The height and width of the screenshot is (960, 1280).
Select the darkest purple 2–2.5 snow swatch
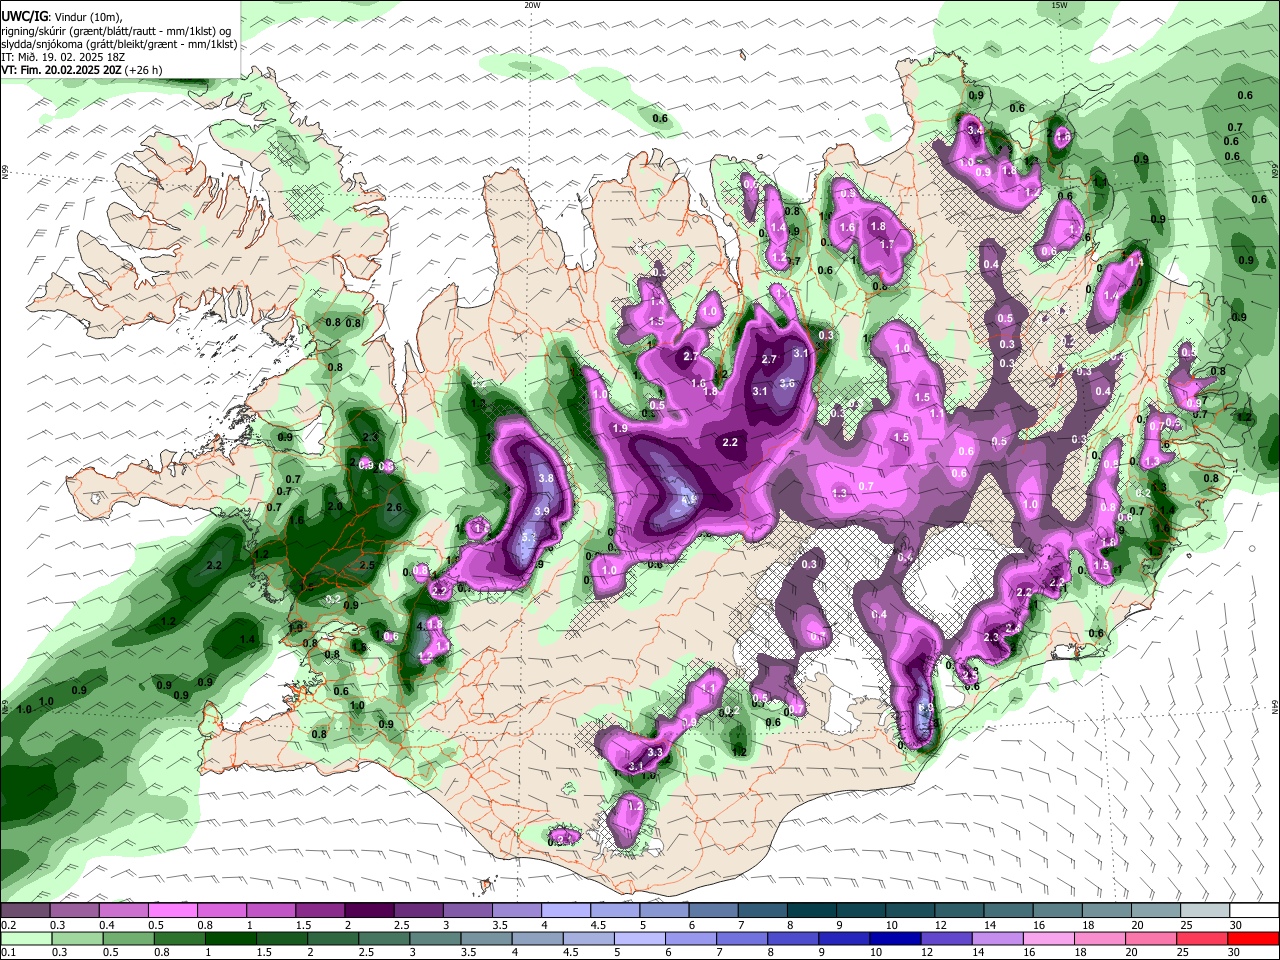pos(369,911)
